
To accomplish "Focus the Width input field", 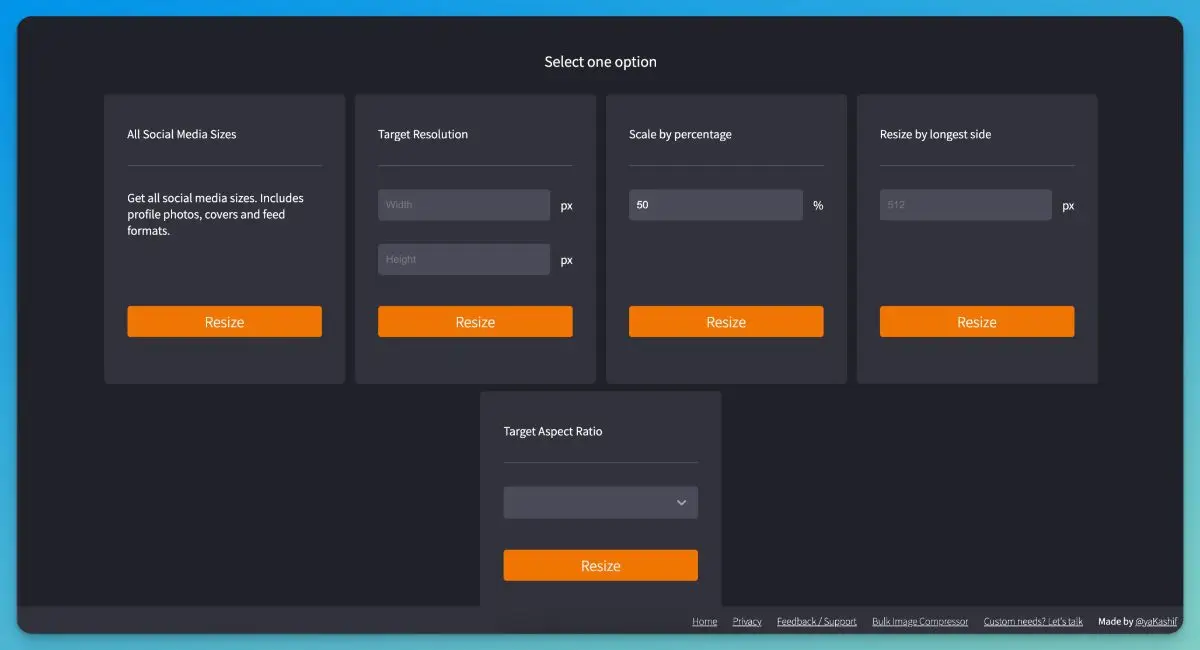I will [x=464, y=205].
